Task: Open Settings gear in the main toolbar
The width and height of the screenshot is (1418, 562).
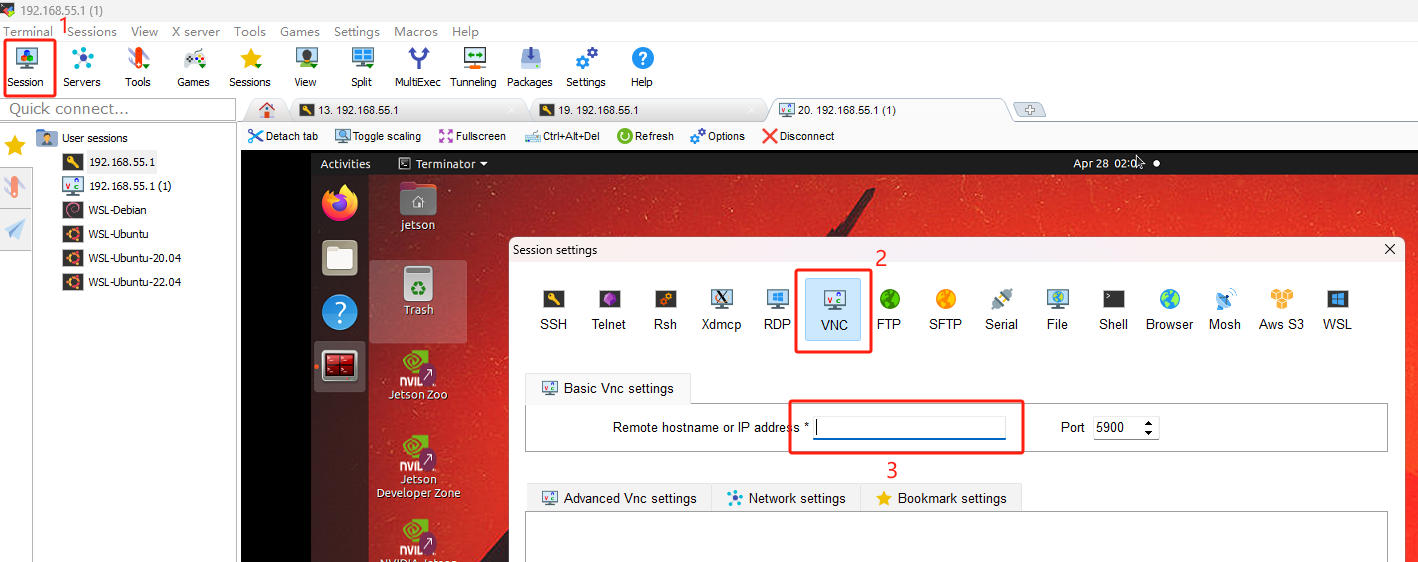Action: (x=586, y=67)
